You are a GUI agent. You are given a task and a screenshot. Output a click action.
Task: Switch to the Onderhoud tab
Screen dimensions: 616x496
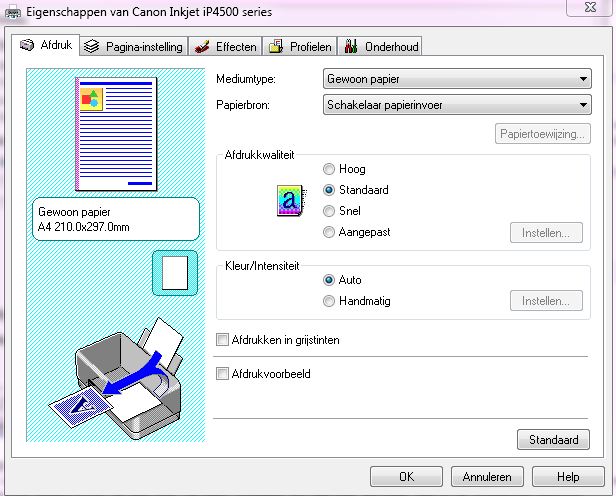pos(380,46)
